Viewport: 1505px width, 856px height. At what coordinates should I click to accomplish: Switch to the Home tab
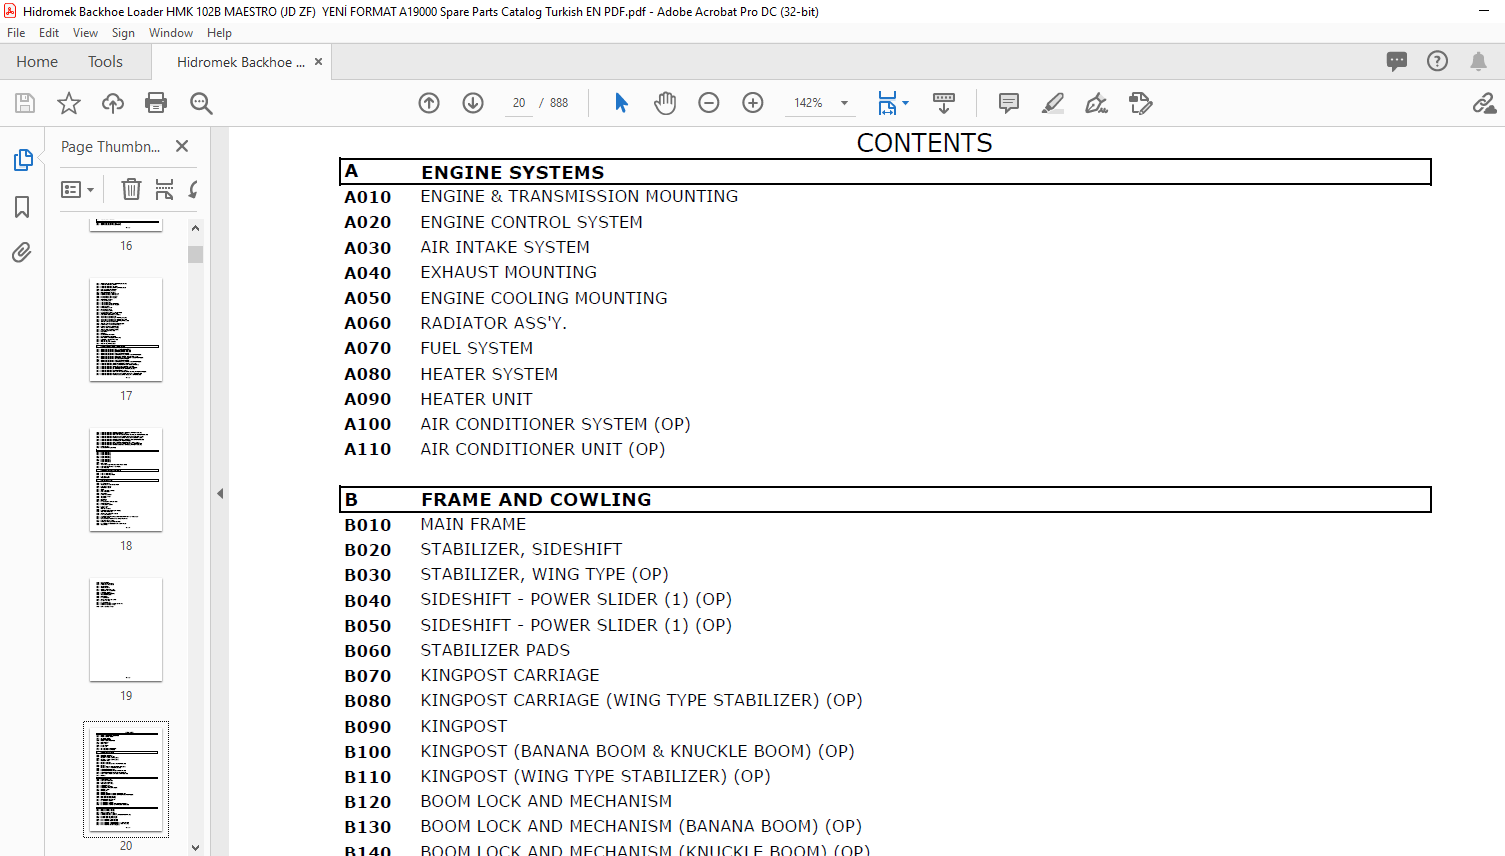pos(37,62)
